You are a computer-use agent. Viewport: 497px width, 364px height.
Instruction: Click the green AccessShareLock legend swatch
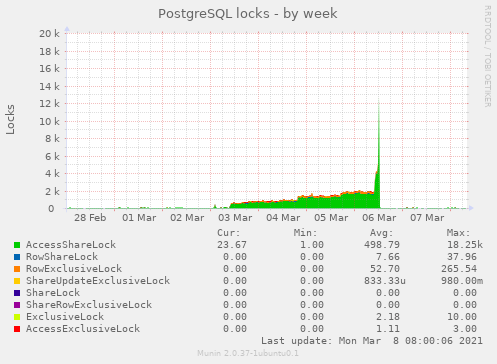(x=17, y=245)
